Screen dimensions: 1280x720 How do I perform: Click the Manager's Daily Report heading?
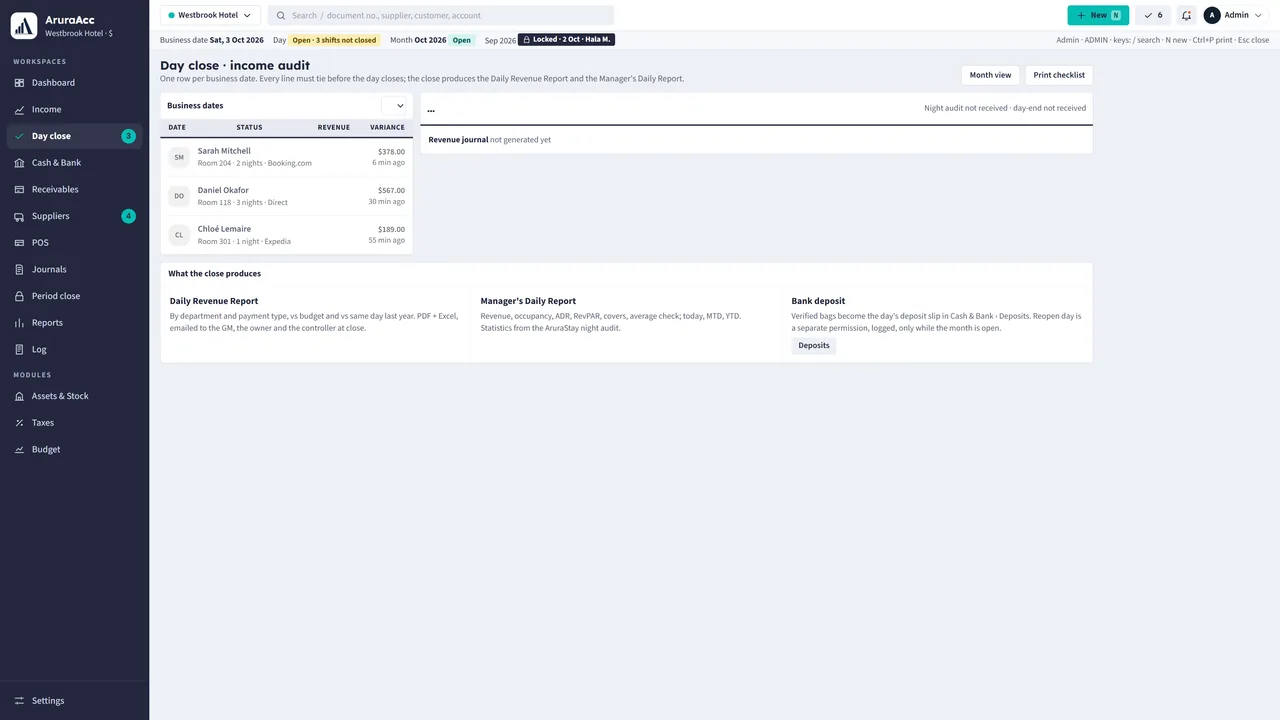click(528, 301)
